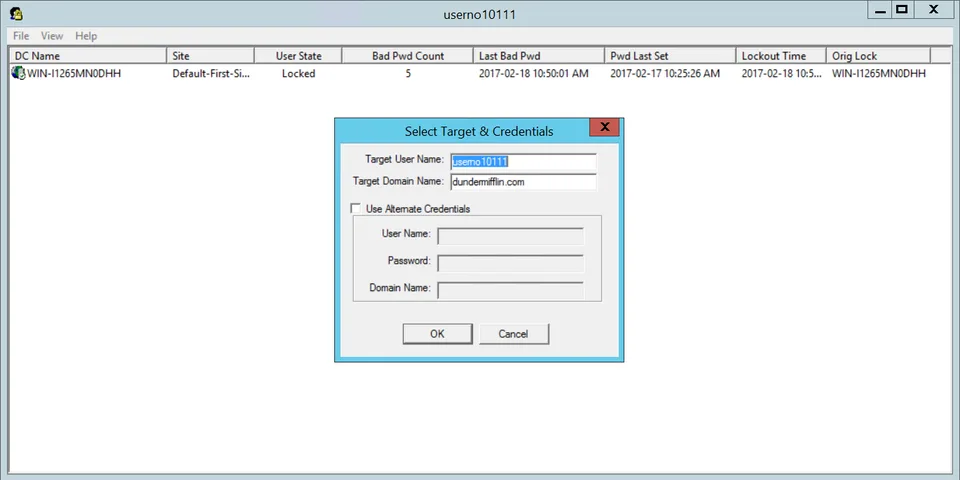The height and width of the screenshot is (480, 960).
Task: Open the View menu
Action: coord(52,36)
